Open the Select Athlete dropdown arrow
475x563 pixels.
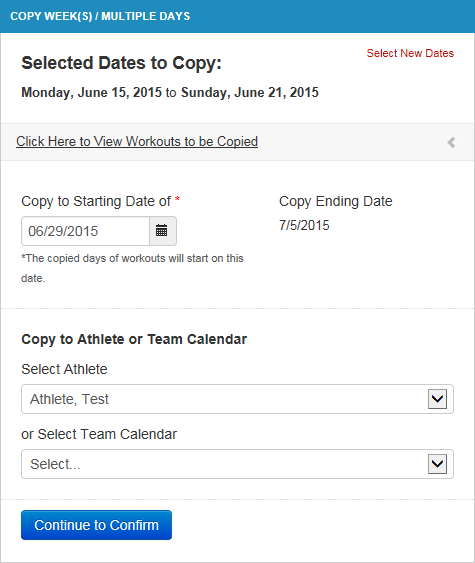437,399
